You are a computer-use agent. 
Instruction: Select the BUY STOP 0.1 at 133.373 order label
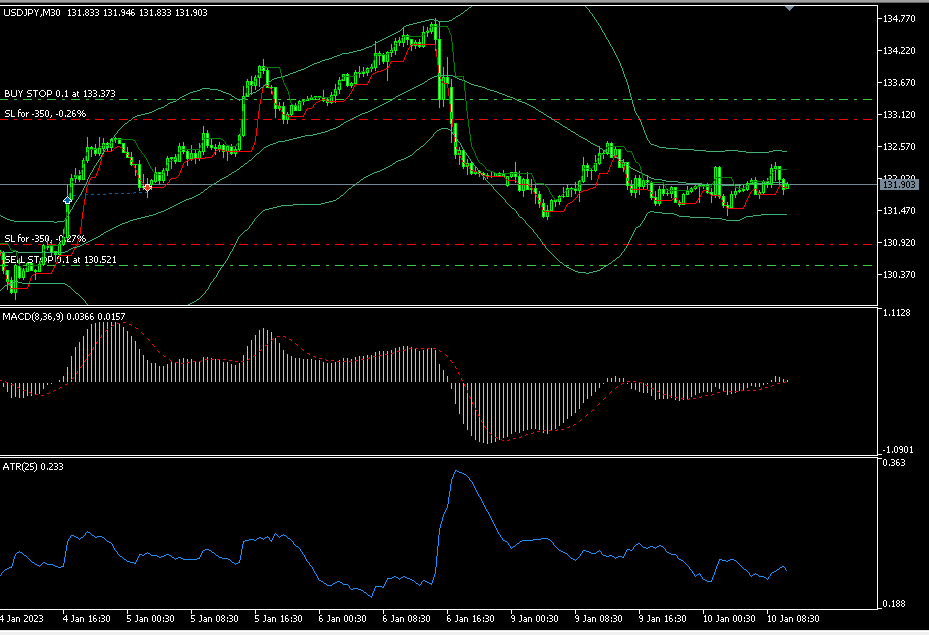60,94
